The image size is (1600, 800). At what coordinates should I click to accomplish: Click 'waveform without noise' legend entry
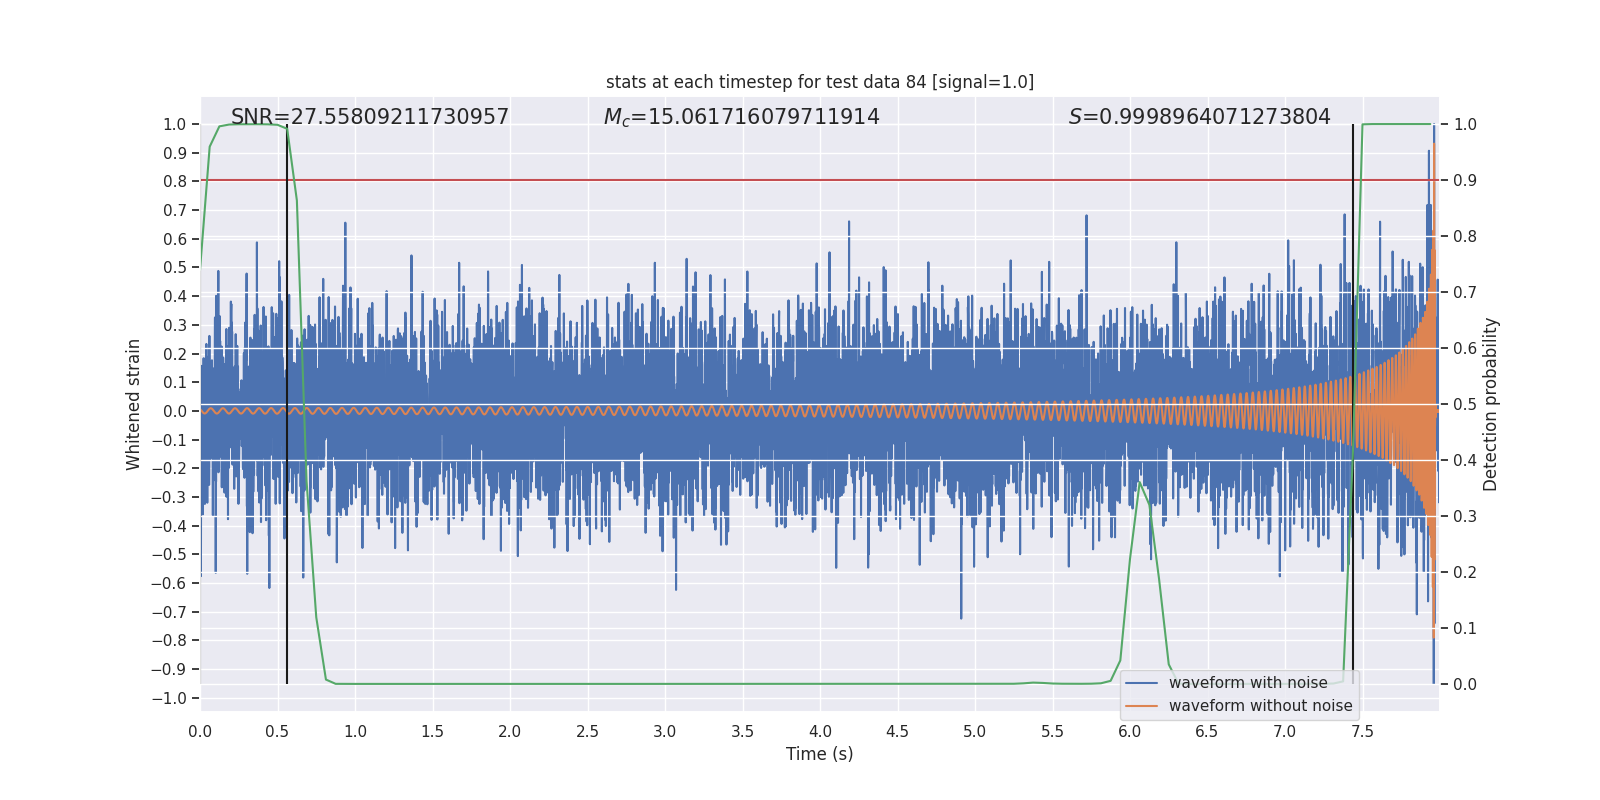point(1260,706)
